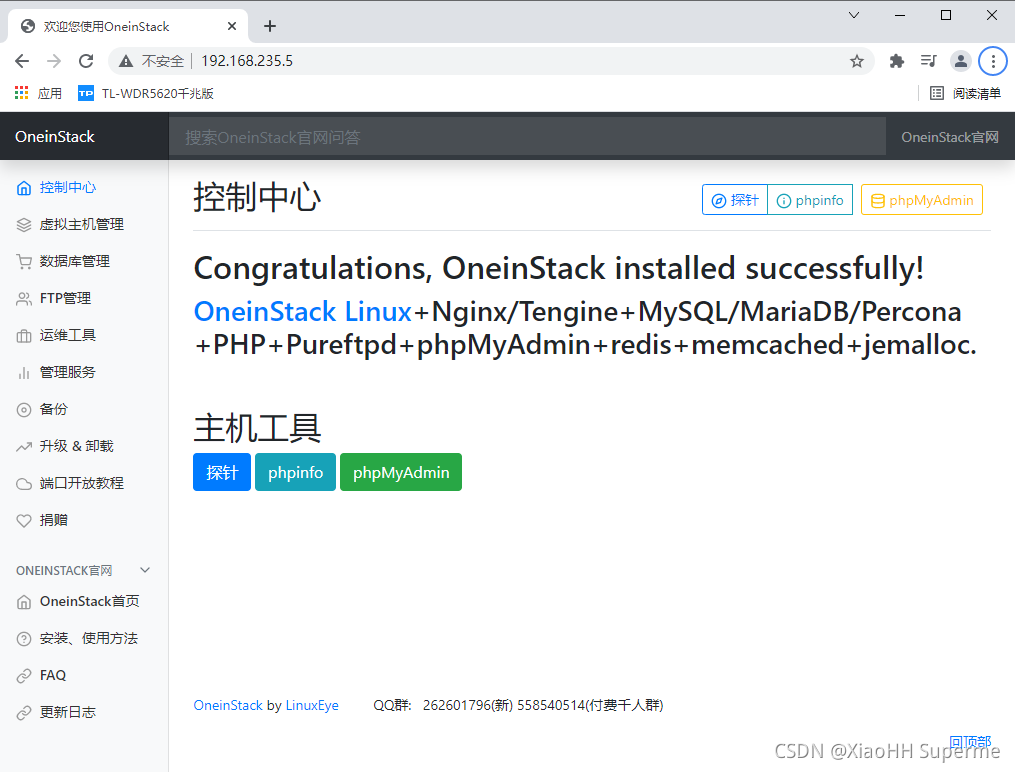
Task: Click the home icon beside 控制中心
Action: (x=24, y=188)
